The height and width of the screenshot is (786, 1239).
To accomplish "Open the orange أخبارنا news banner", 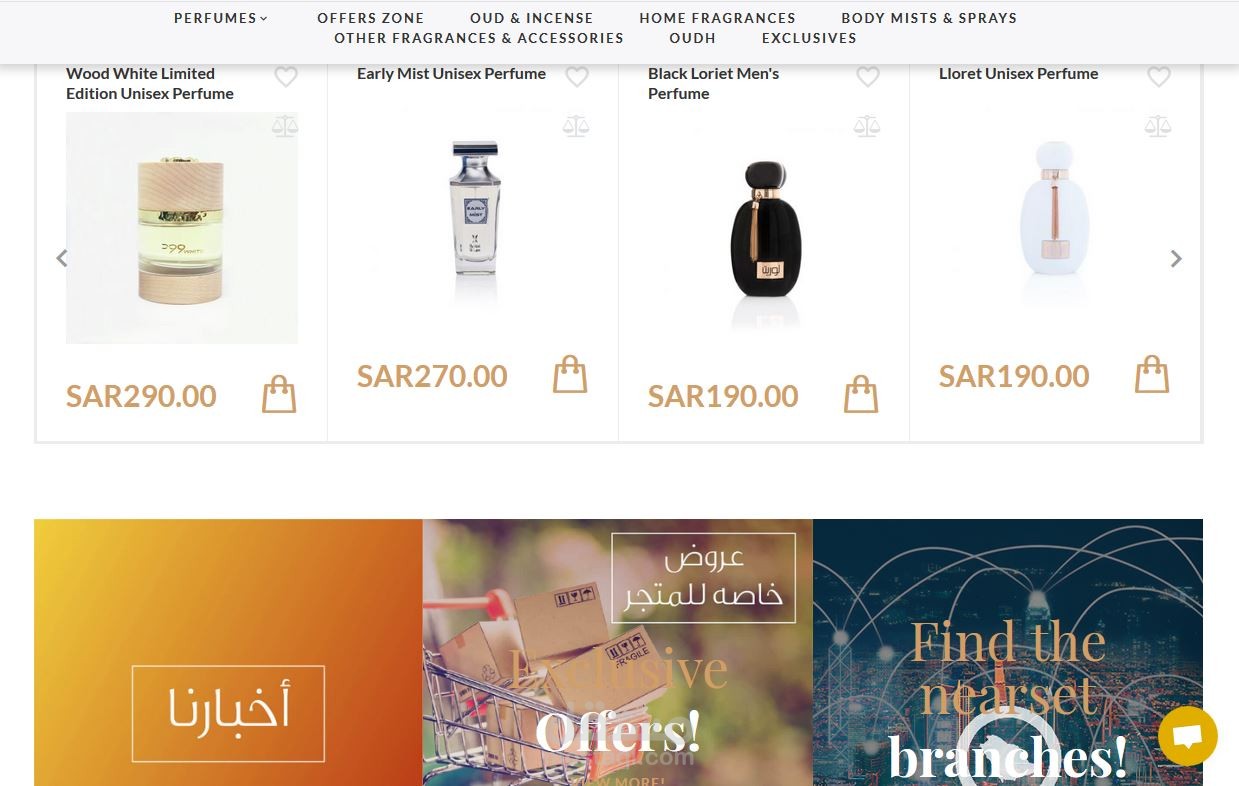I will pyautogui.click(x=228, y=652).
